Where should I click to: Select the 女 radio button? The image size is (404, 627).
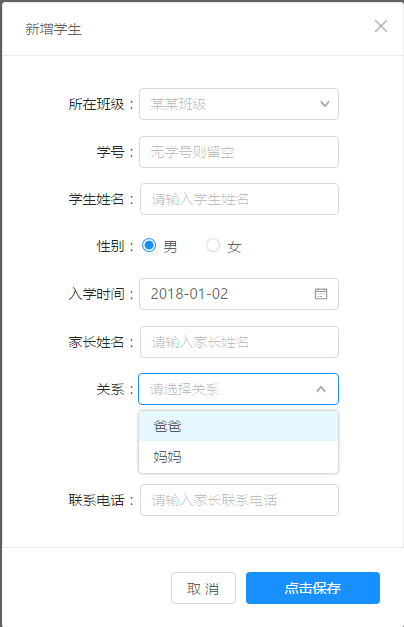[213, 245]
